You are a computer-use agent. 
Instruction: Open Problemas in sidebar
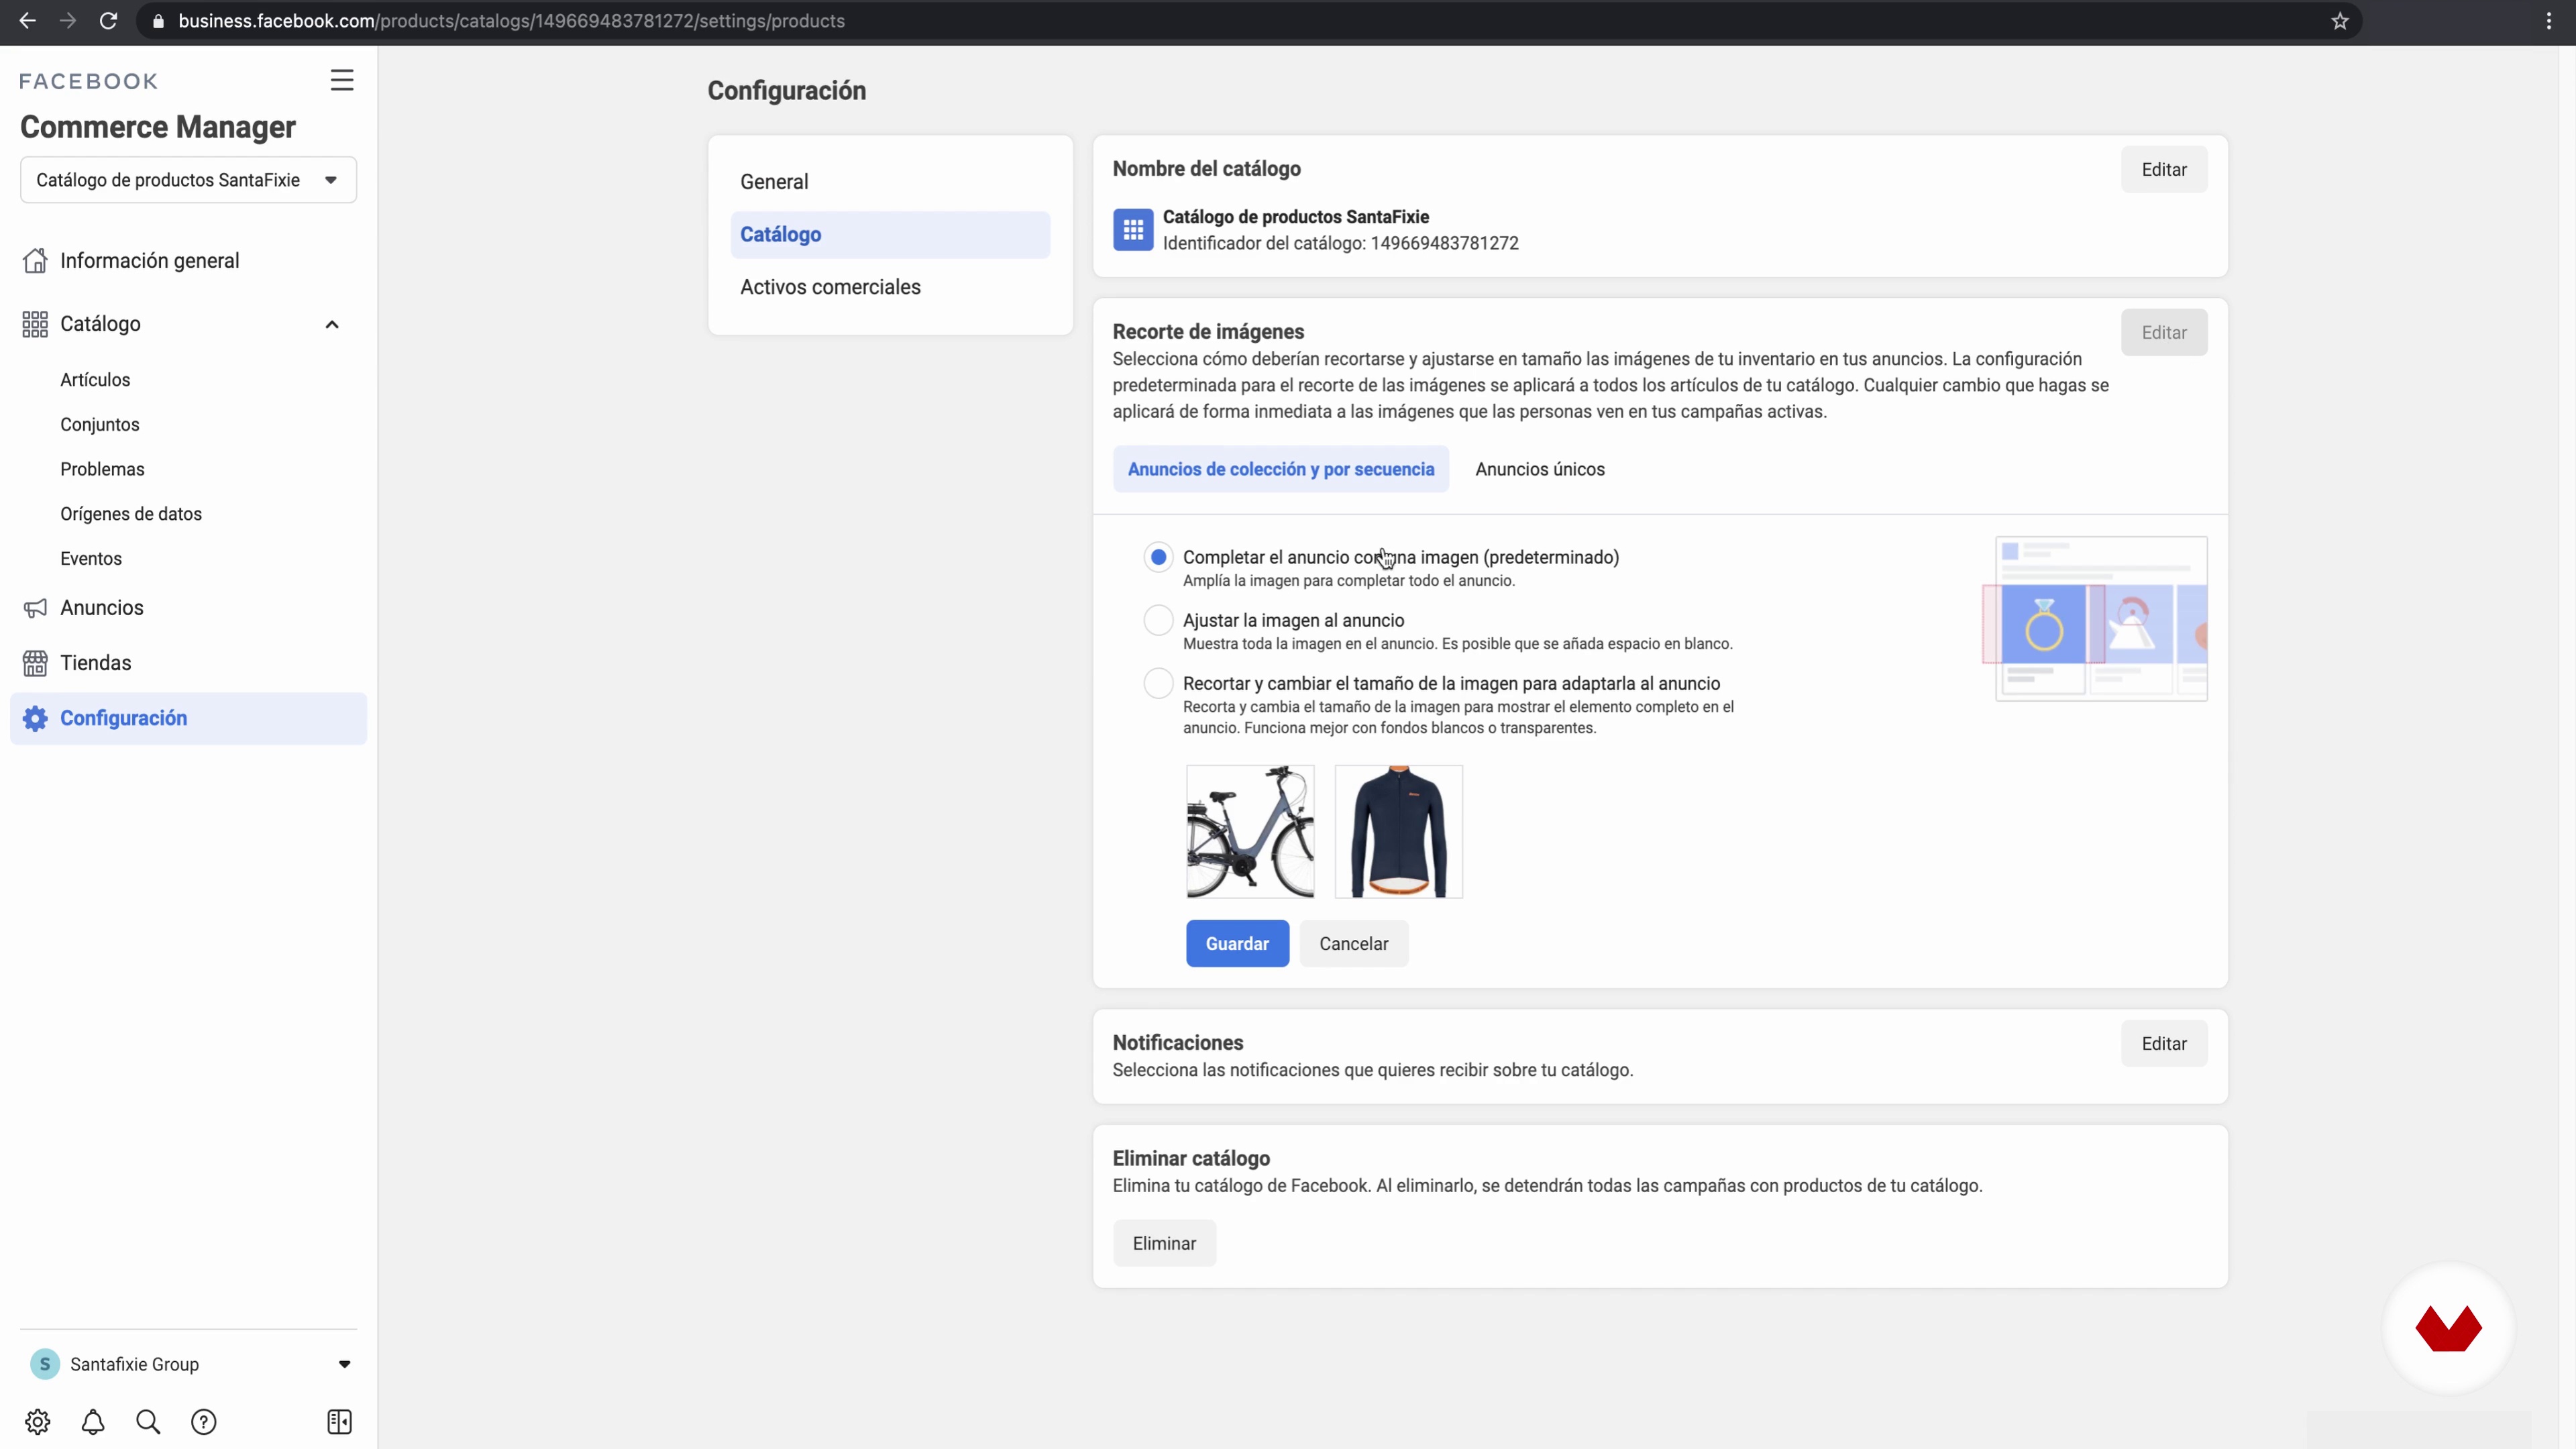coord(102,469)
